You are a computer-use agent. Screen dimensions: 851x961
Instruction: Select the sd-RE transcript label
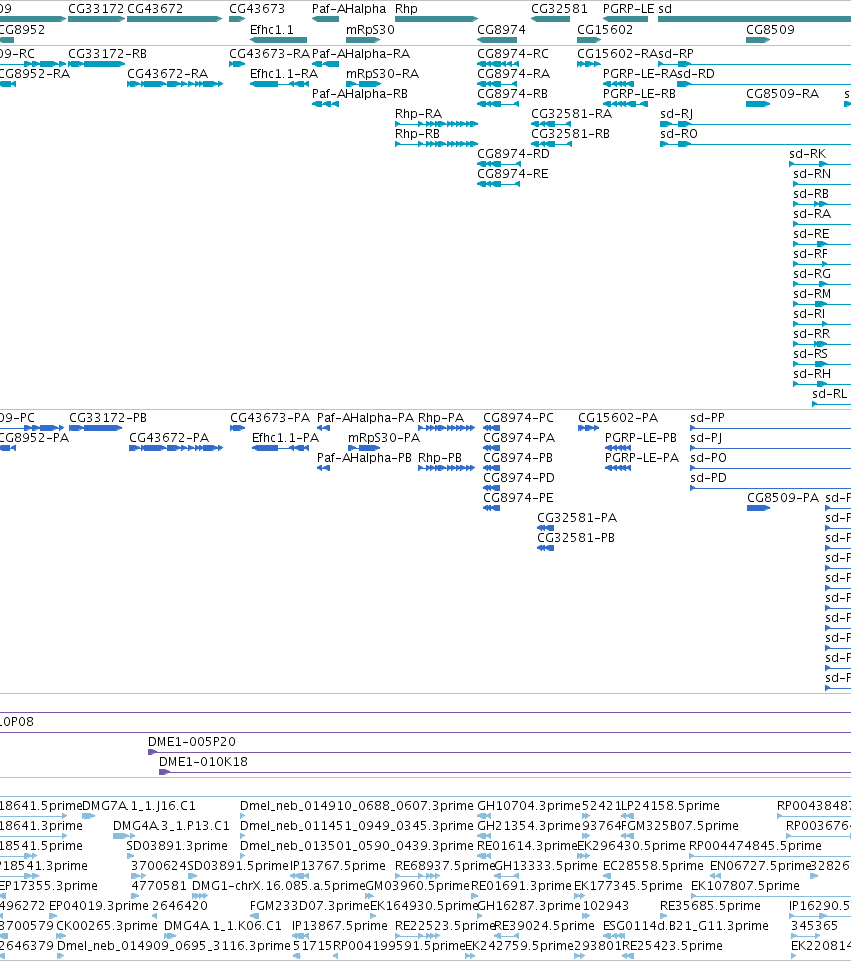(811, 234)
